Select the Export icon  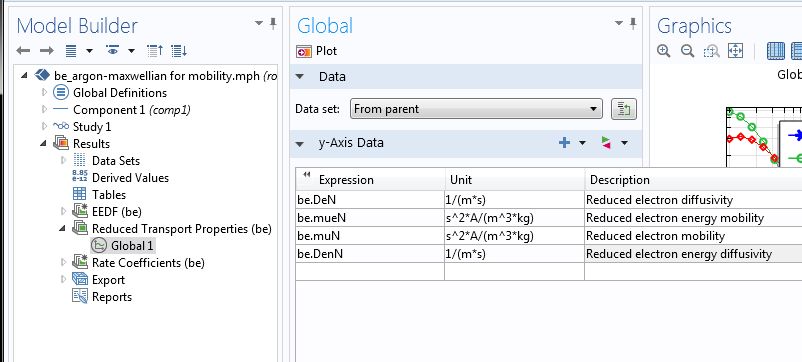[80, 279]
